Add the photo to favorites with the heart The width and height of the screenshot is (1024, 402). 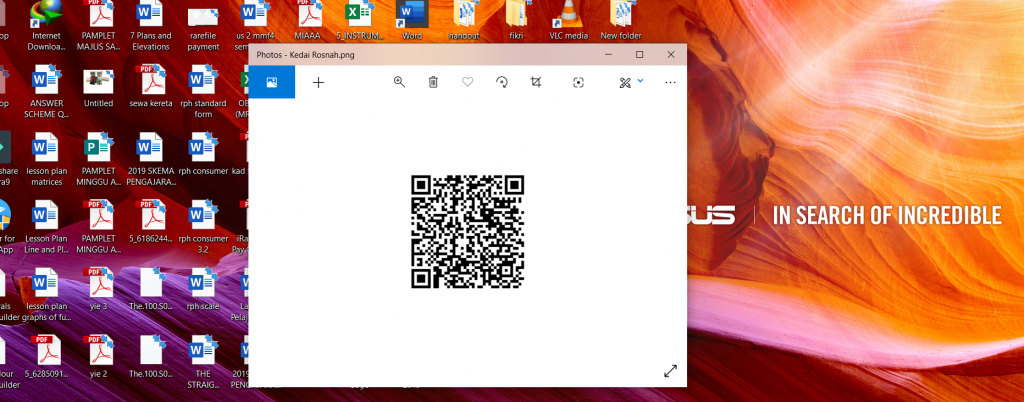point(468,82)
